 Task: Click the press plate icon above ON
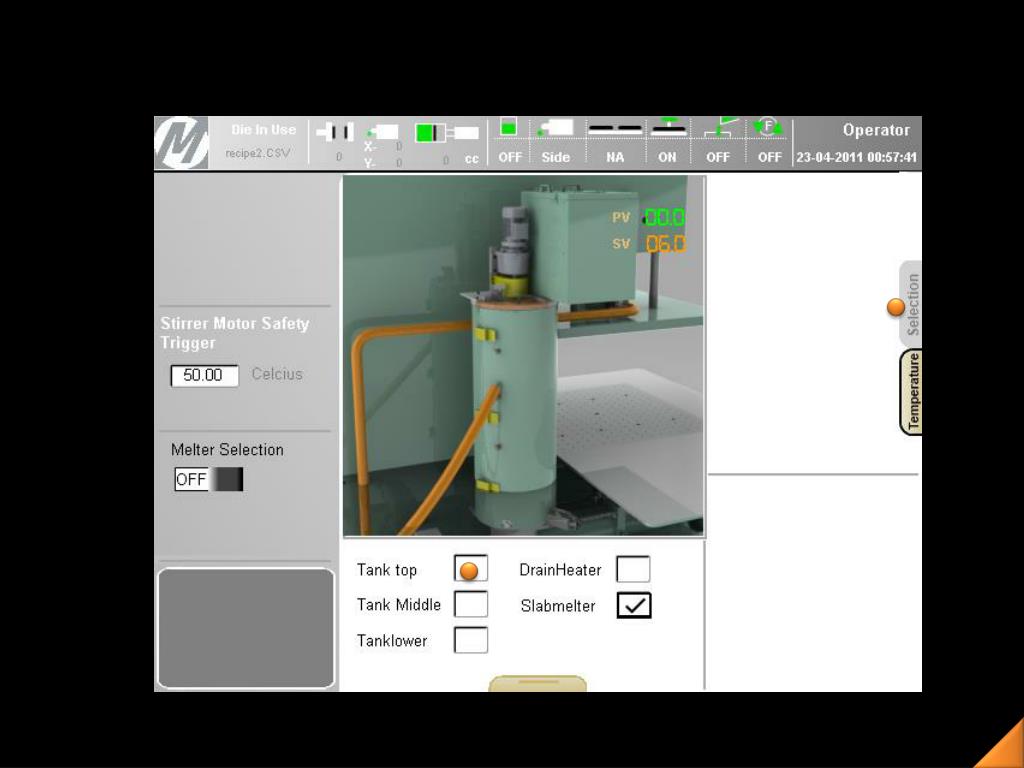(x=667, y=127)
